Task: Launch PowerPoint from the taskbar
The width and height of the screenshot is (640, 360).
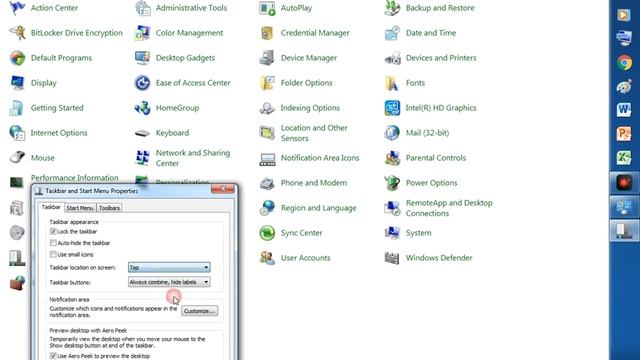Action: [x=624, y=133]
